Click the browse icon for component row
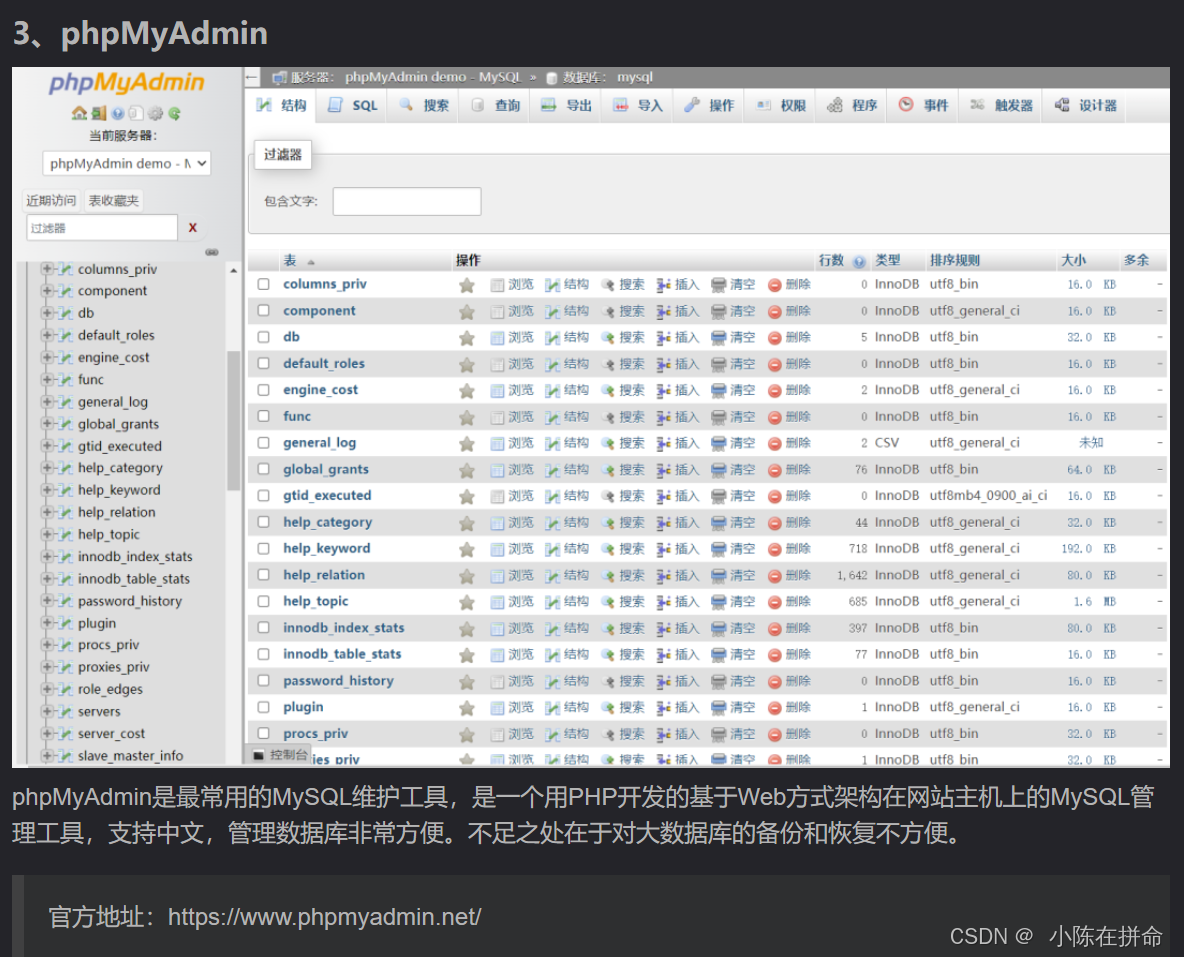 pos(497,311)
